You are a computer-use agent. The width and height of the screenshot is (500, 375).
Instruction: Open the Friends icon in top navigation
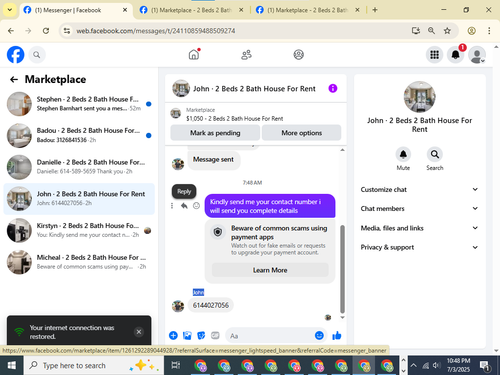tap(246, 55)
